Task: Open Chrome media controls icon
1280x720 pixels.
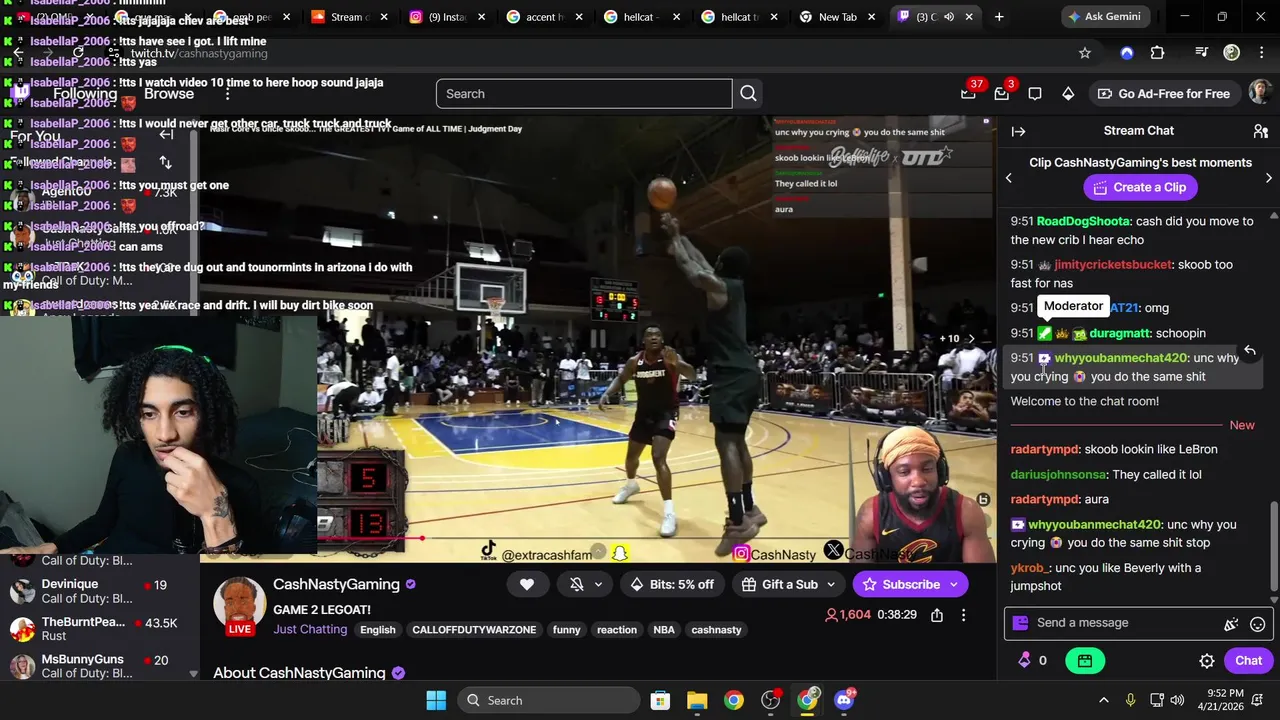Action: pos(1201,53)
